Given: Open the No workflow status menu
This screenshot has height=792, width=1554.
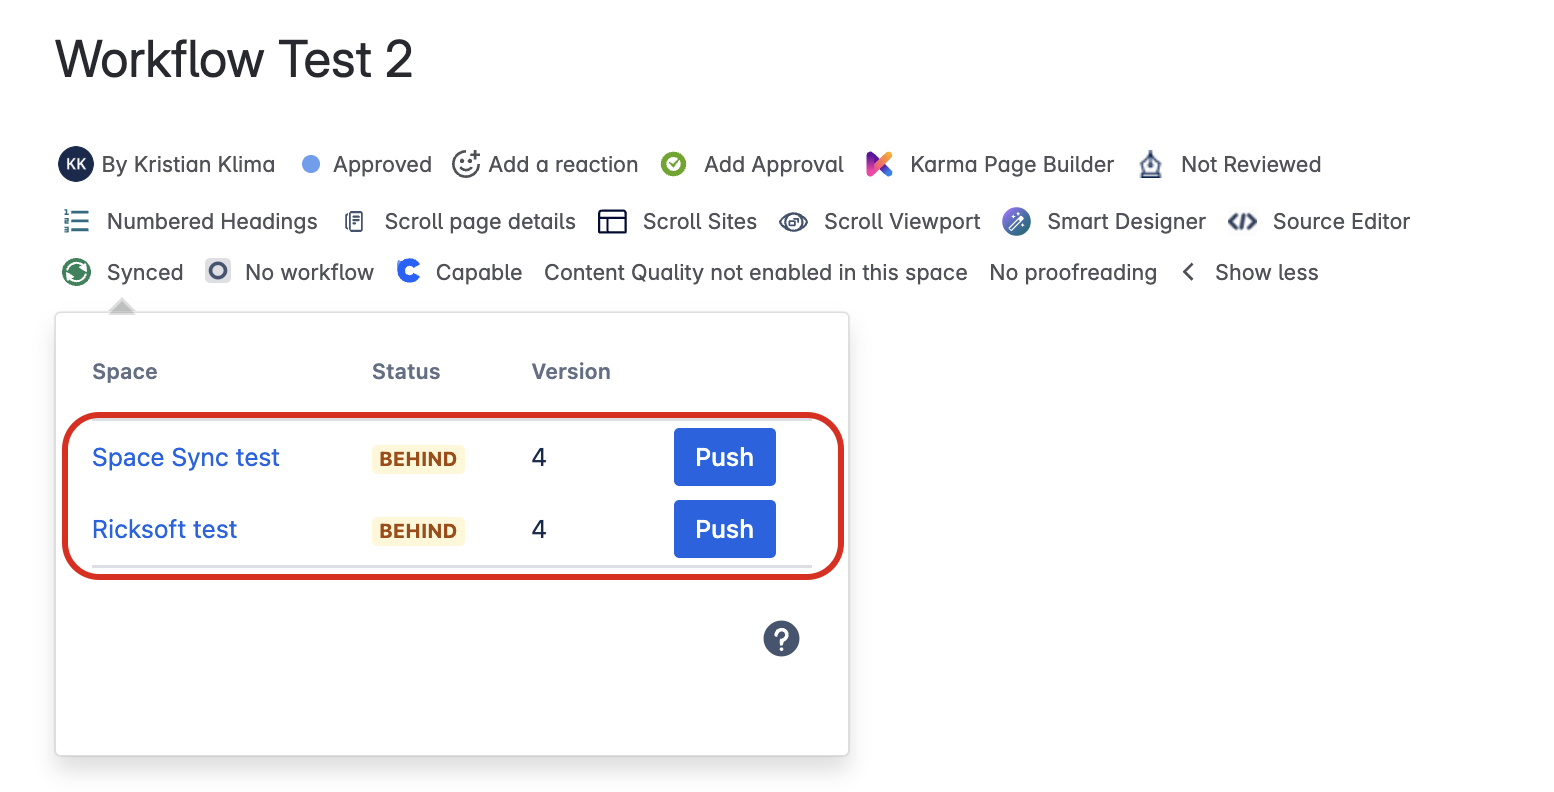Looking at the screenshot, I should pyautogui.click(x=289, y=272).
